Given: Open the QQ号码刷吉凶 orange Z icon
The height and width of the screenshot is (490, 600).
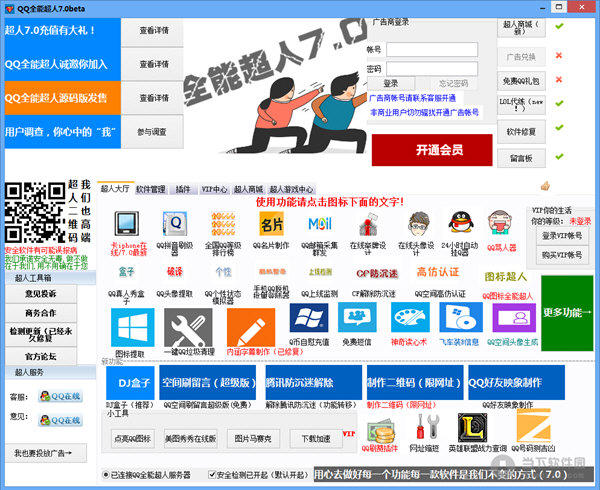Looking at the screenshot, I should 533,425.
